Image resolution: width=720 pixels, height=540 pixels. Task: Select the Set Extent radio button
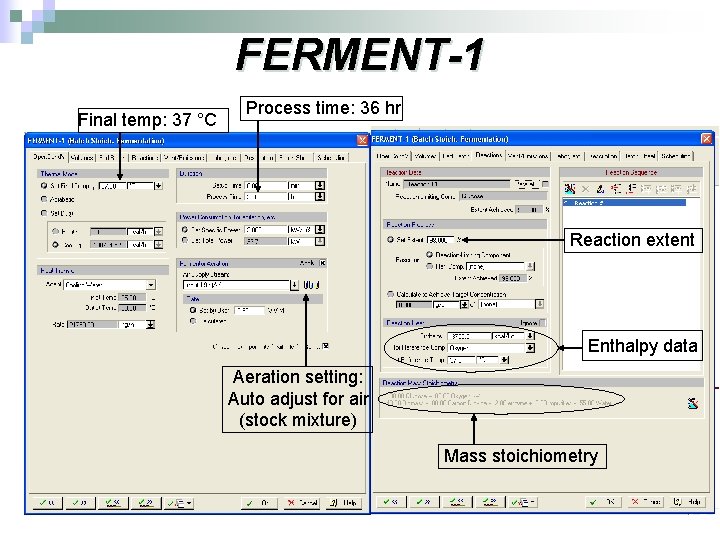point(390,239)
